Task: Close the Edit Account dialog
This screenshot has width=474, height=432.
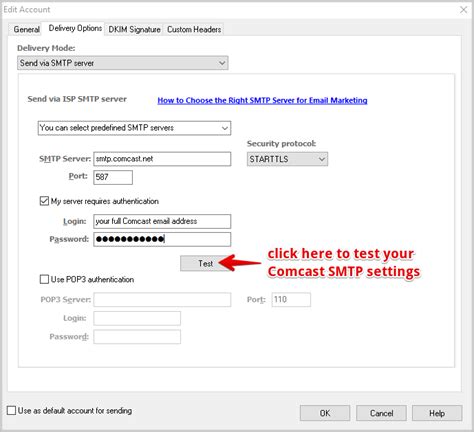Action: tap(463, 10)
